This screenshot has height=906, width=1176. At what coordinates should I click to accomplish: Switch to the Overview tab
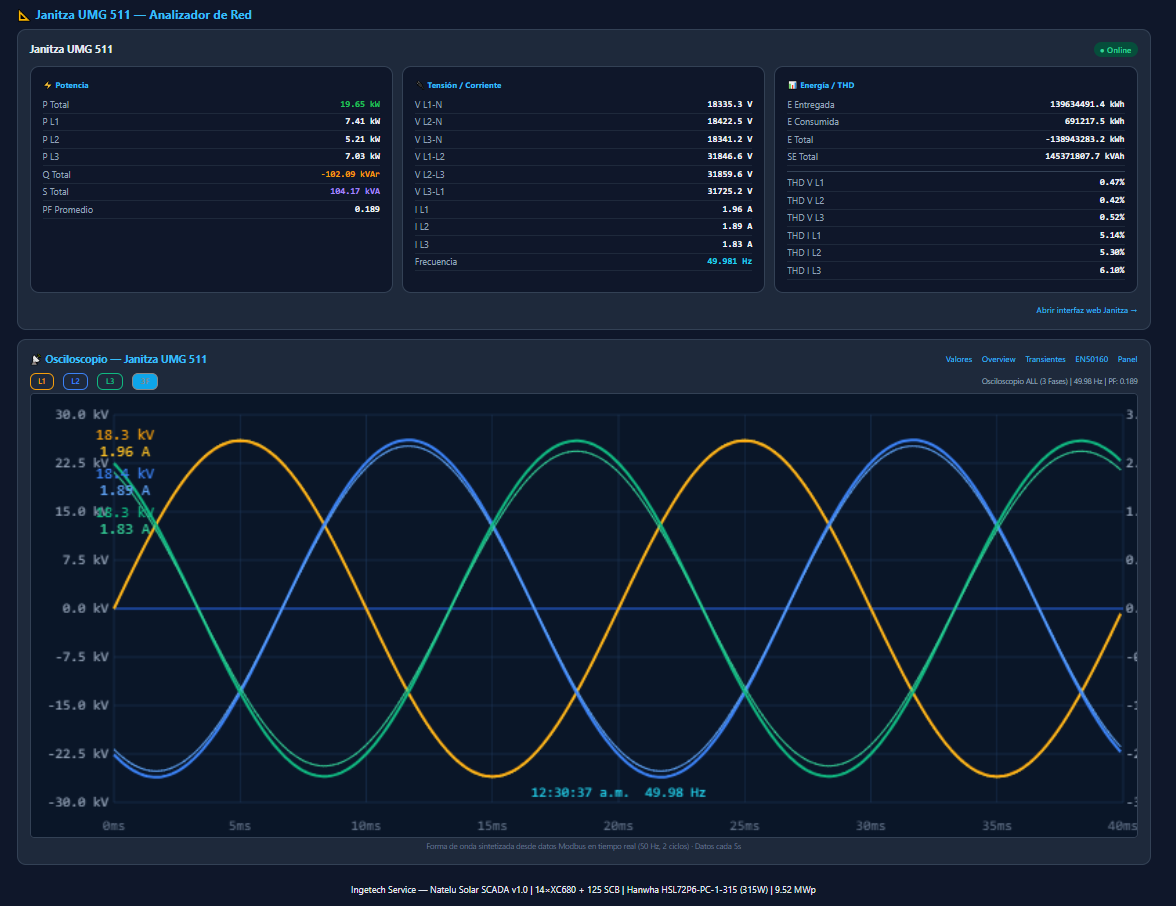[1000, 359]
